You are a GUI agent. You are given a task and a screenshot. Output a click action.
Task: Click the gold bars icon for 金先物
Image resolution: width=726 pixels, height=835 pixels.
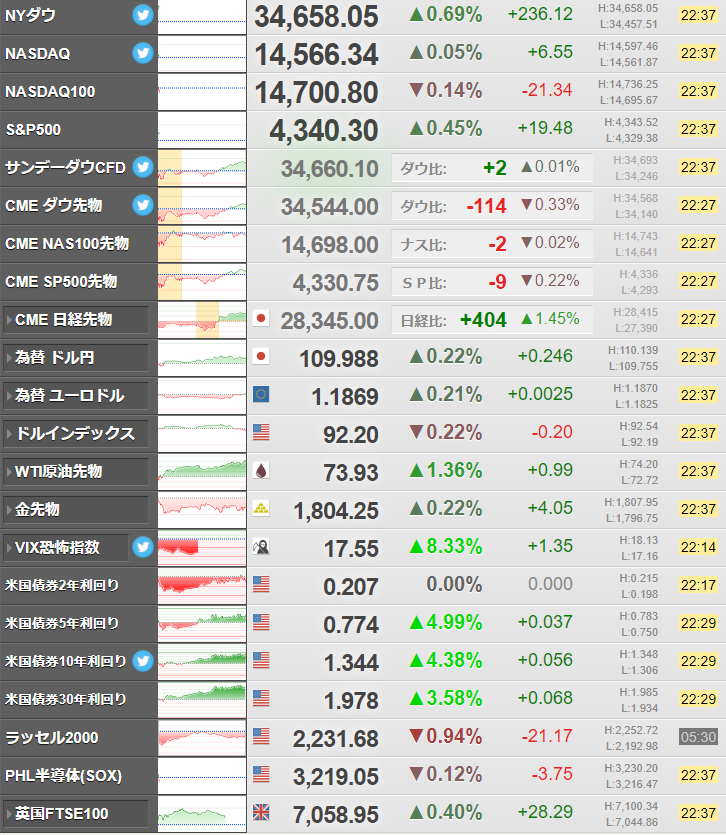pos(261,508)
